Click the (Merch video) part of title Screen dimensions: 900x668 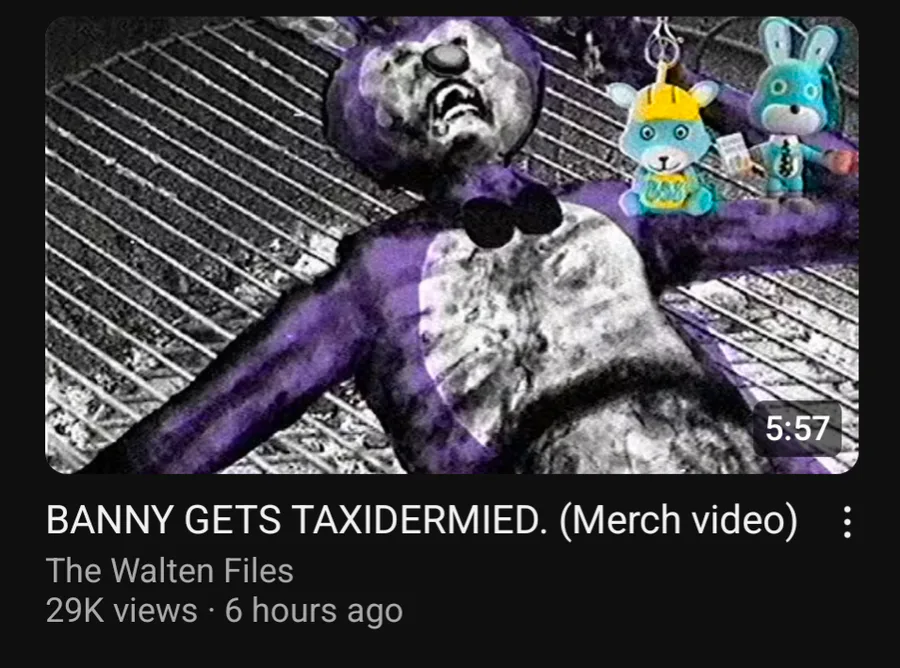tap(678, 520)
